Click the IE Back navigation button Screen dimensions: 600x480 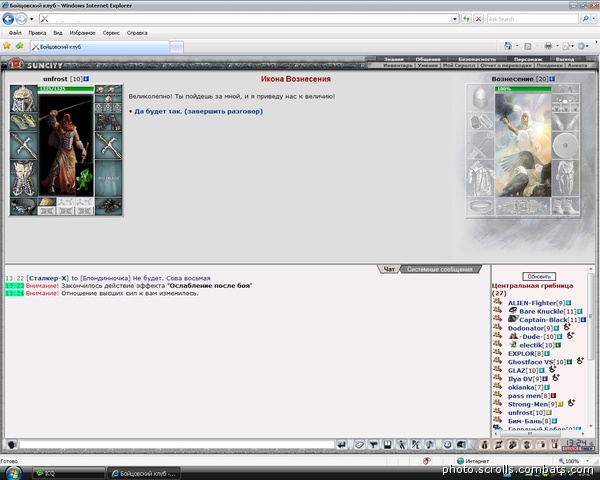pos(8,18)
